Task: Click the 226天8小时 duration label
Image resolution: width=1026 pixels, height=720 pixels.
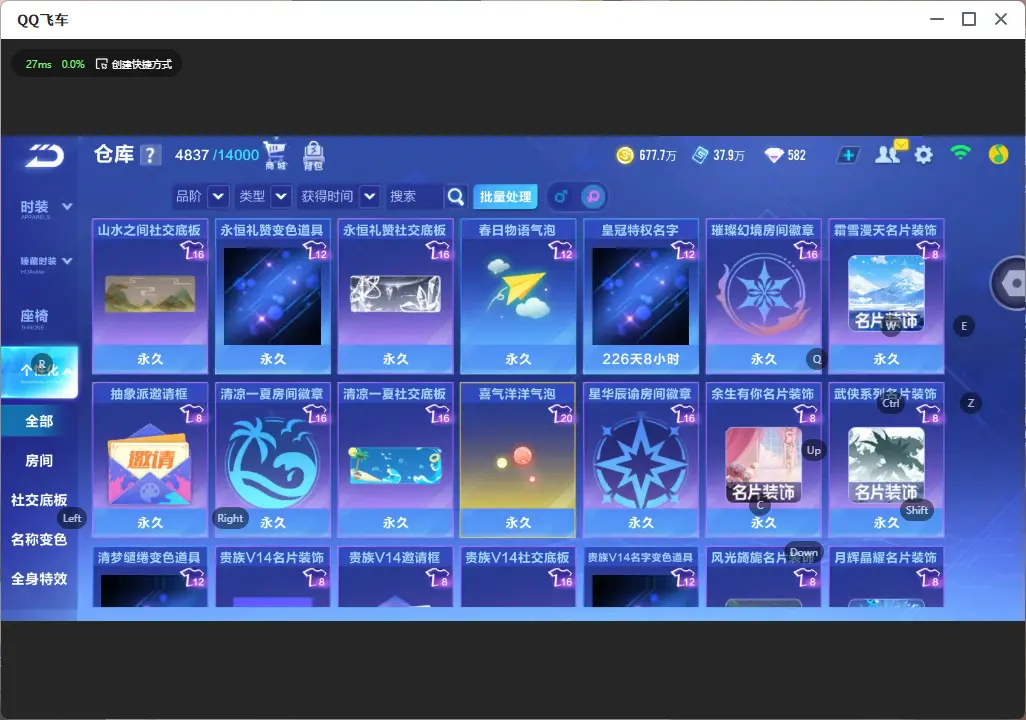Action: click(641, 359)
